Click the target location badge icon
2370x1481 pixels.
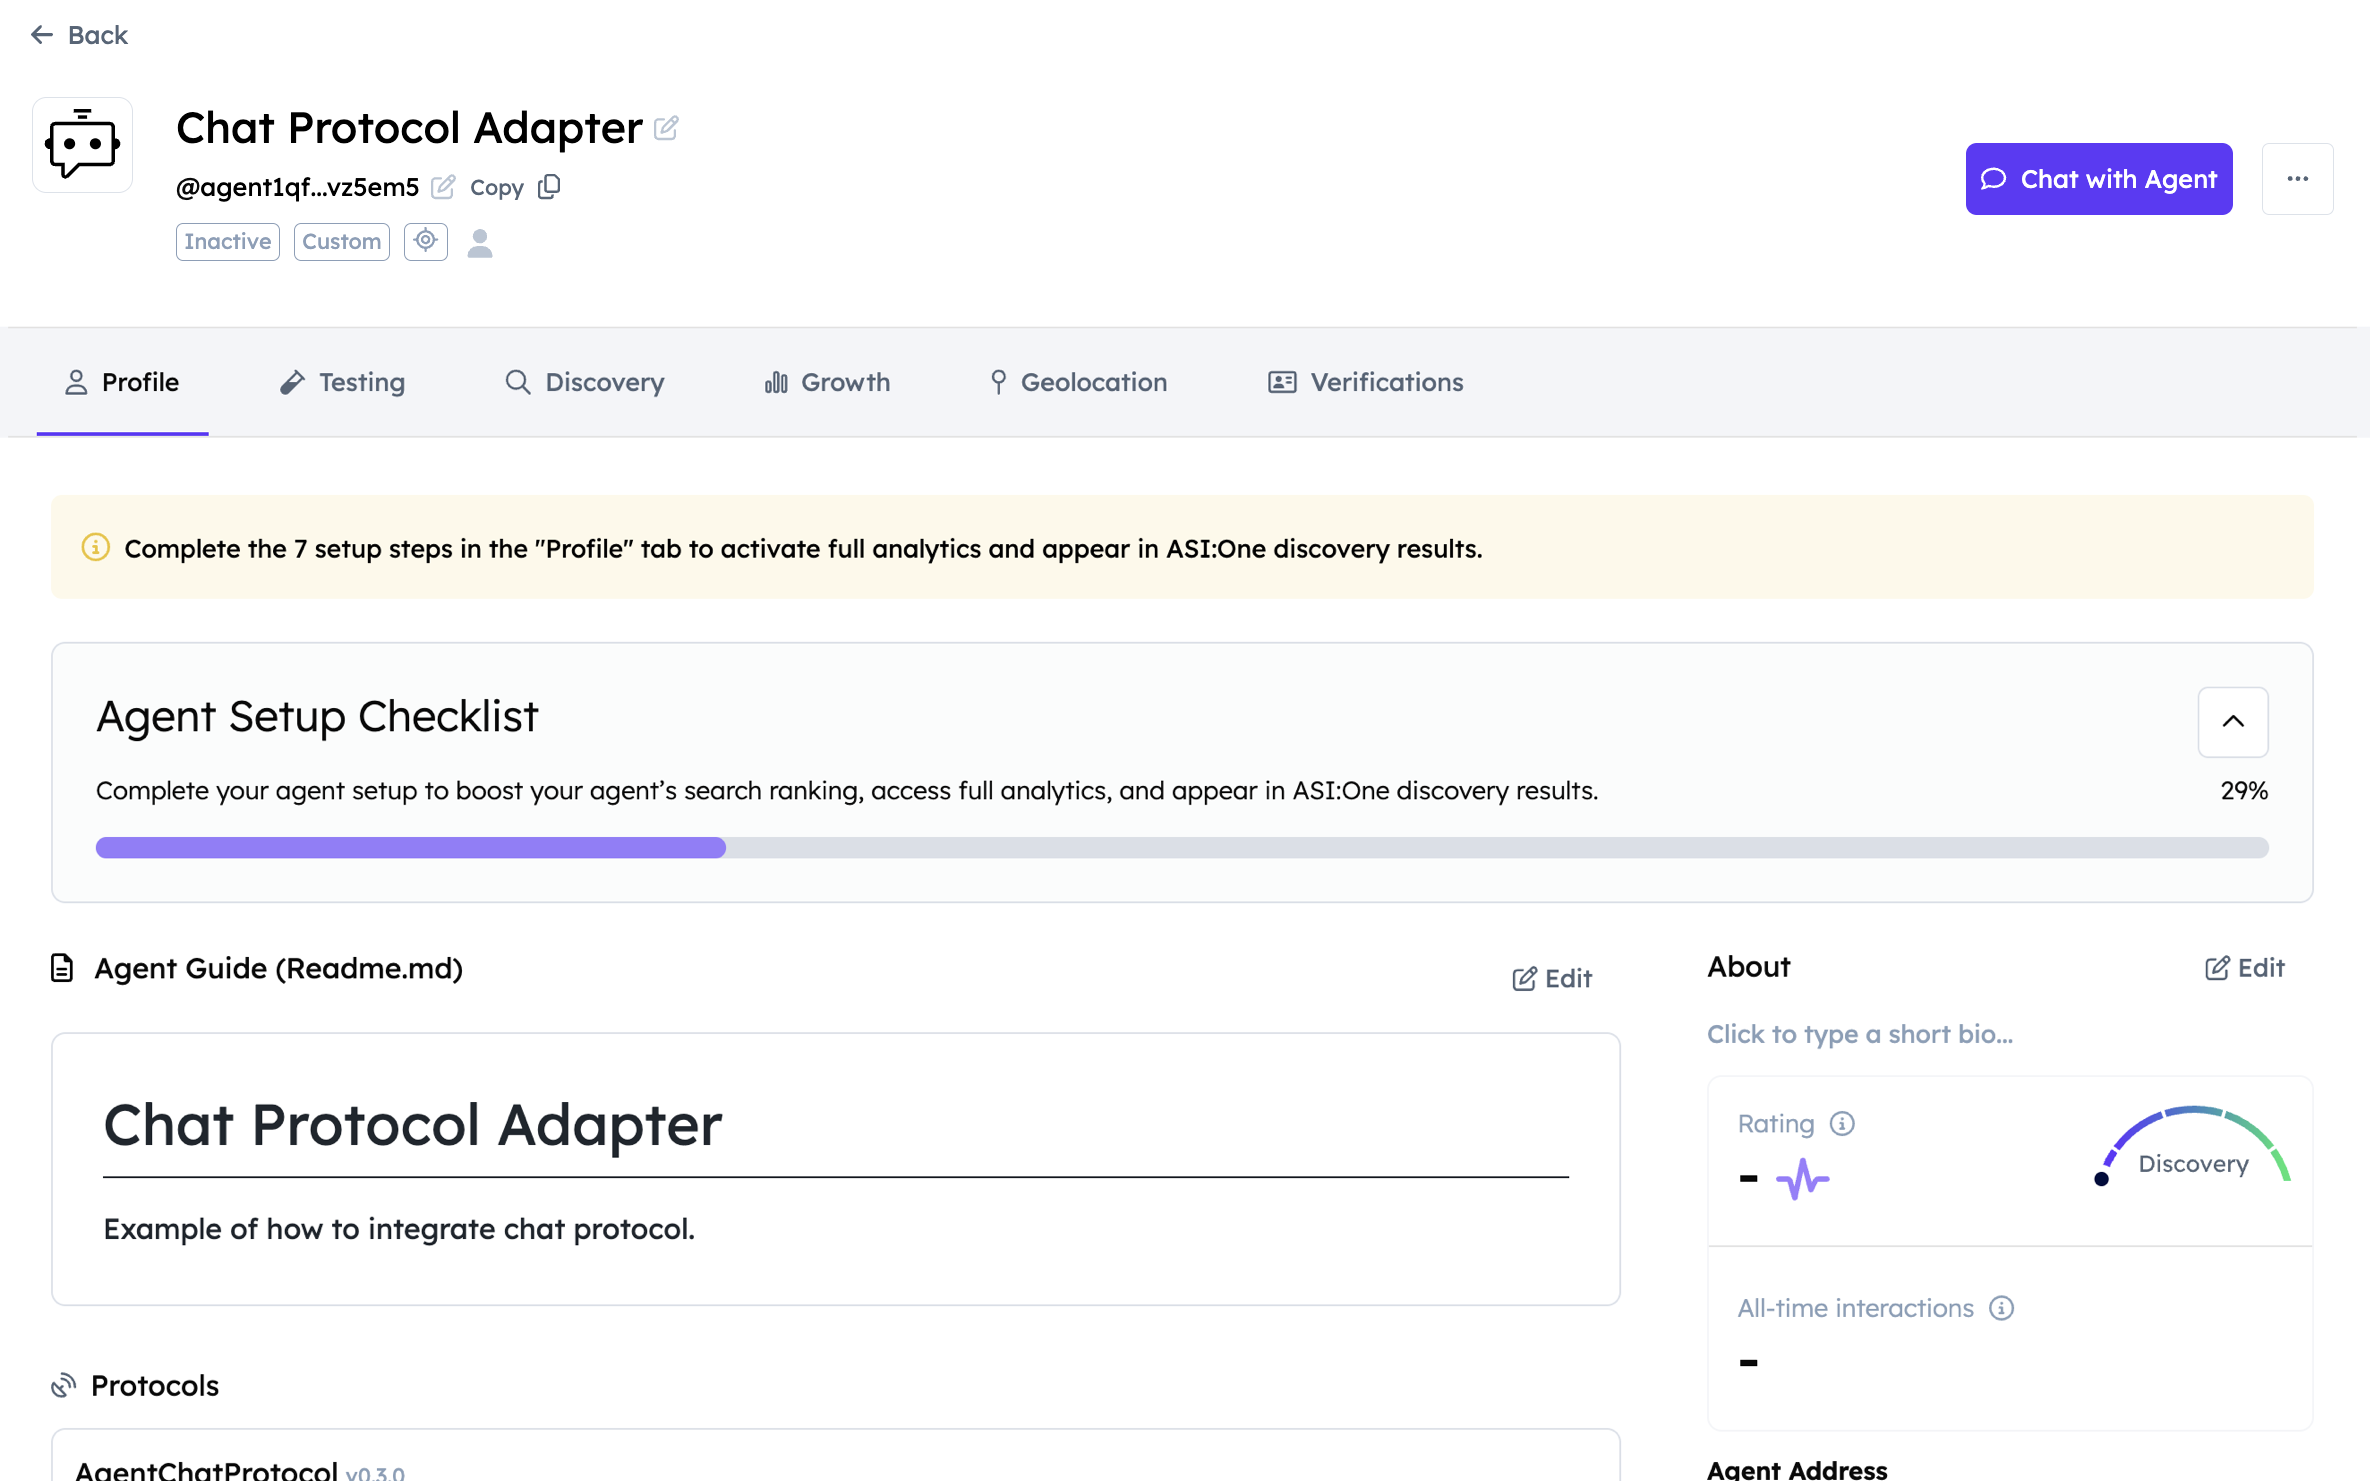click(x=426, y=241)
